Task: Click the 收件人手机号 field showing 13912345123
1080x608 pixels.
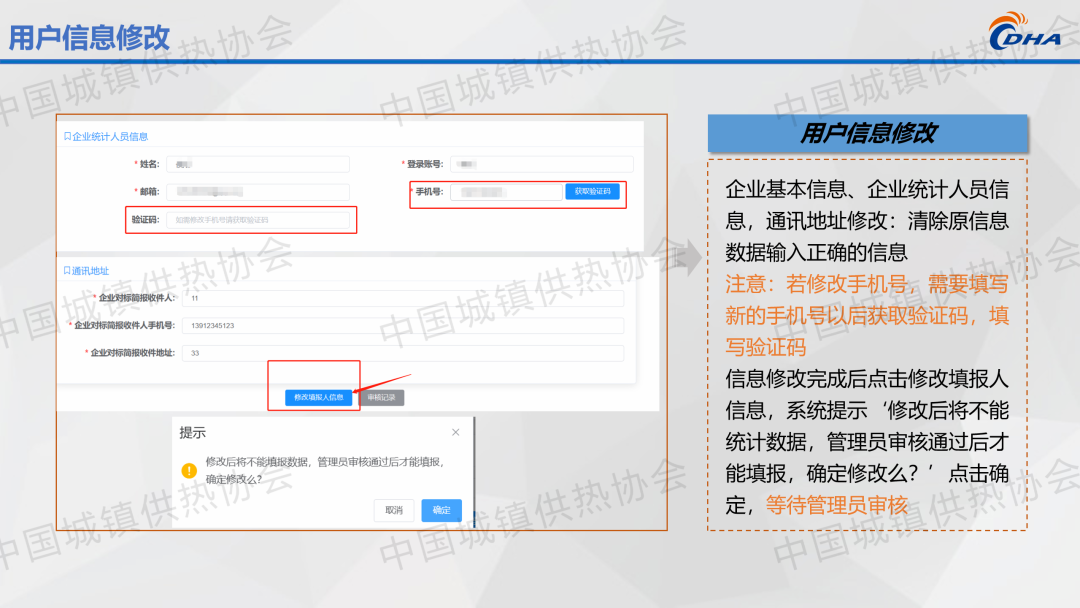Action: 402,326
